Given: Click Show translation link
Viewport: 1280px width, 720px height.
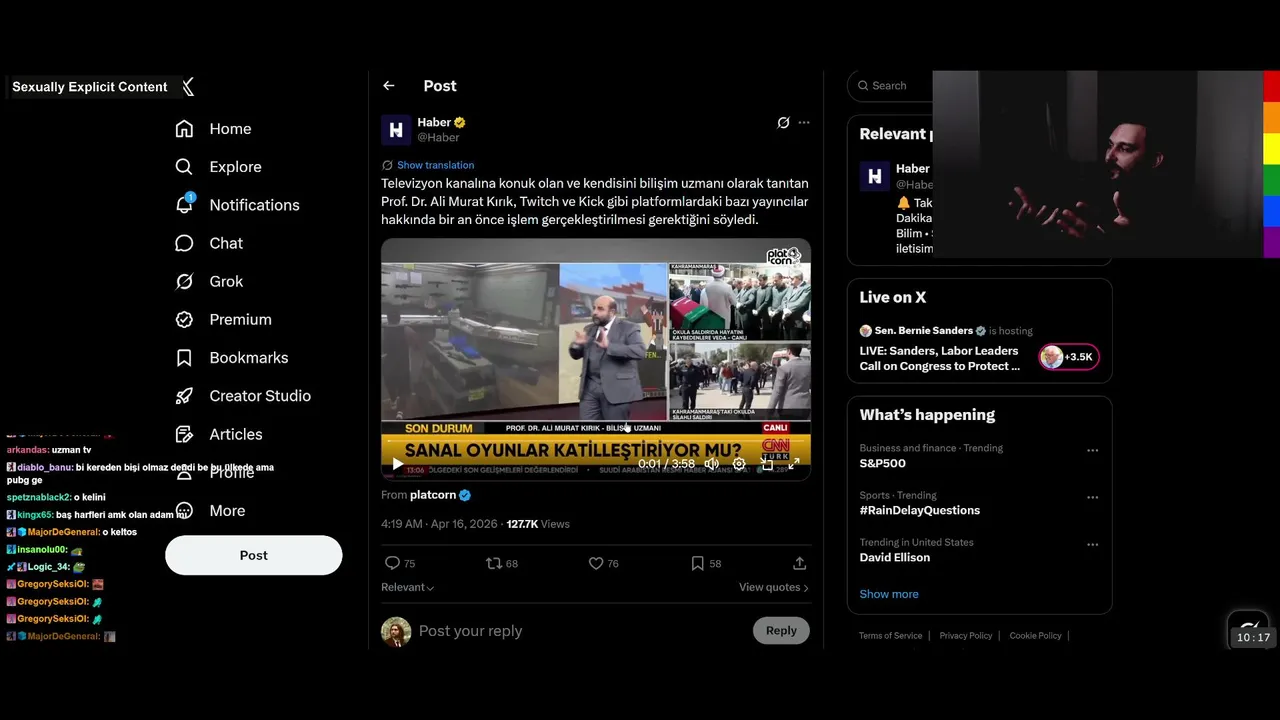Looking at the screenshot, I should 435,165.
